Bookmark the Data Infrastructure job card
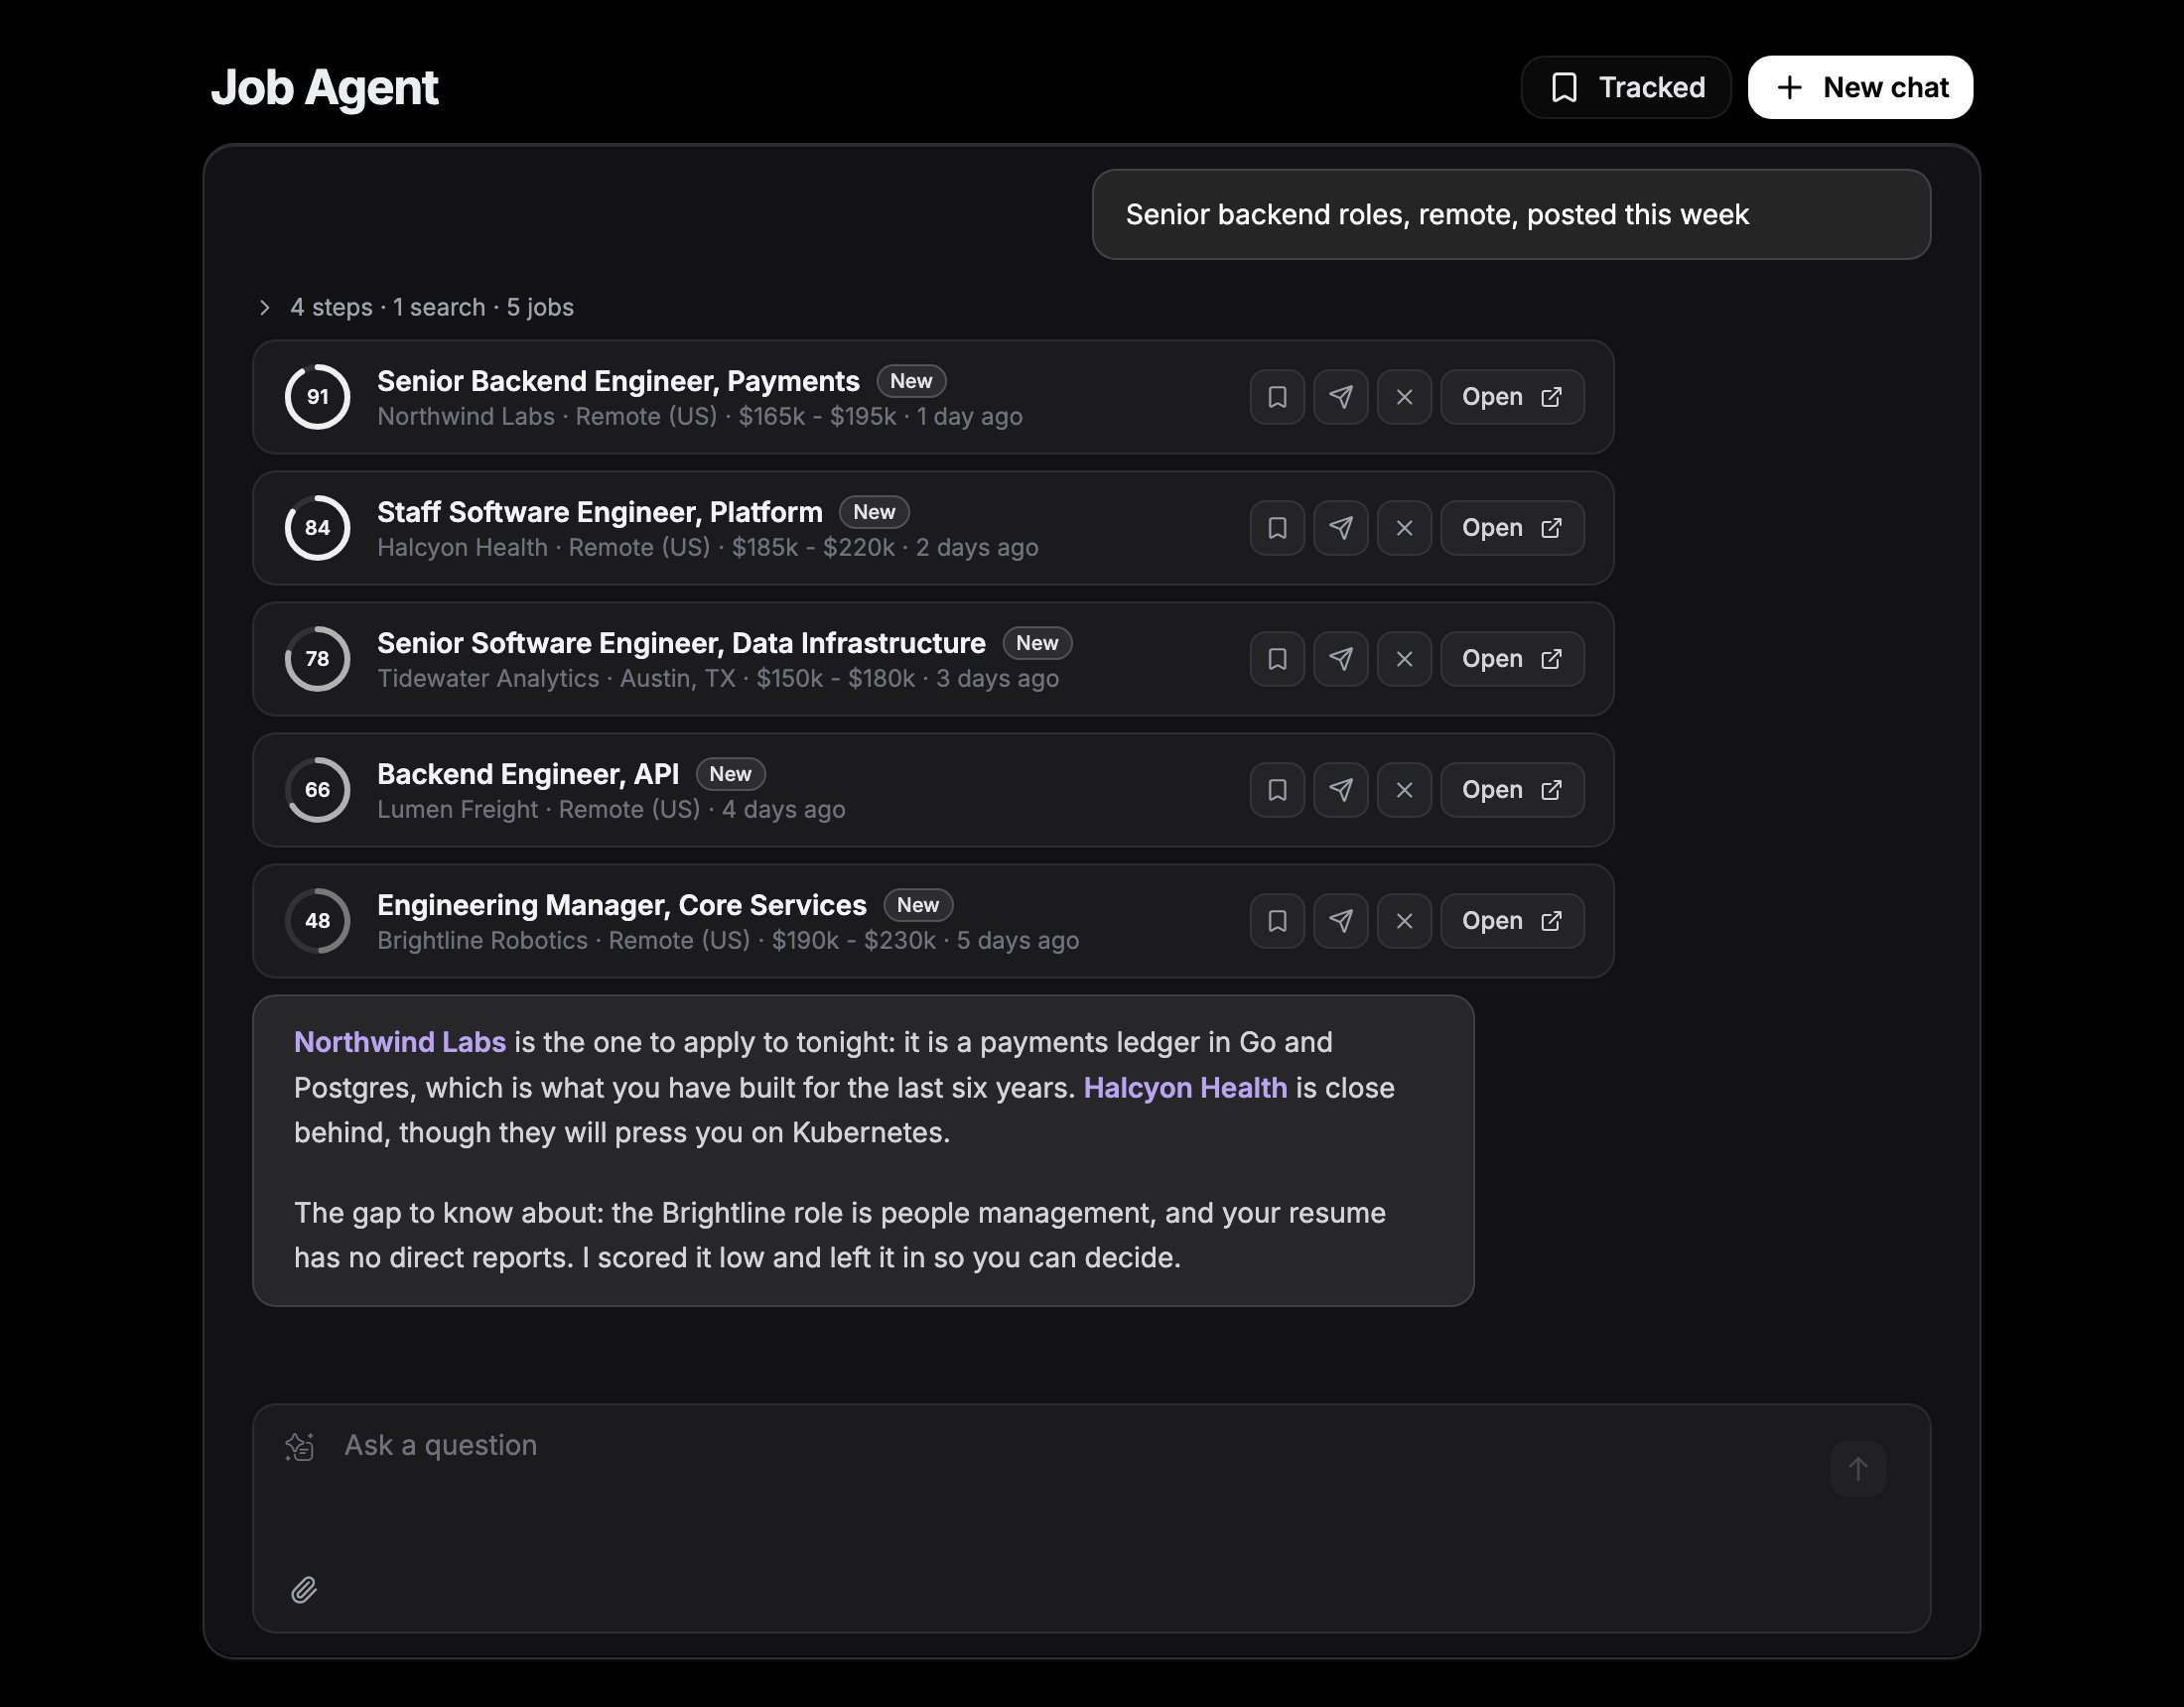The height and width of the screenshot is (1707, 2184). tap(1277, 659)
